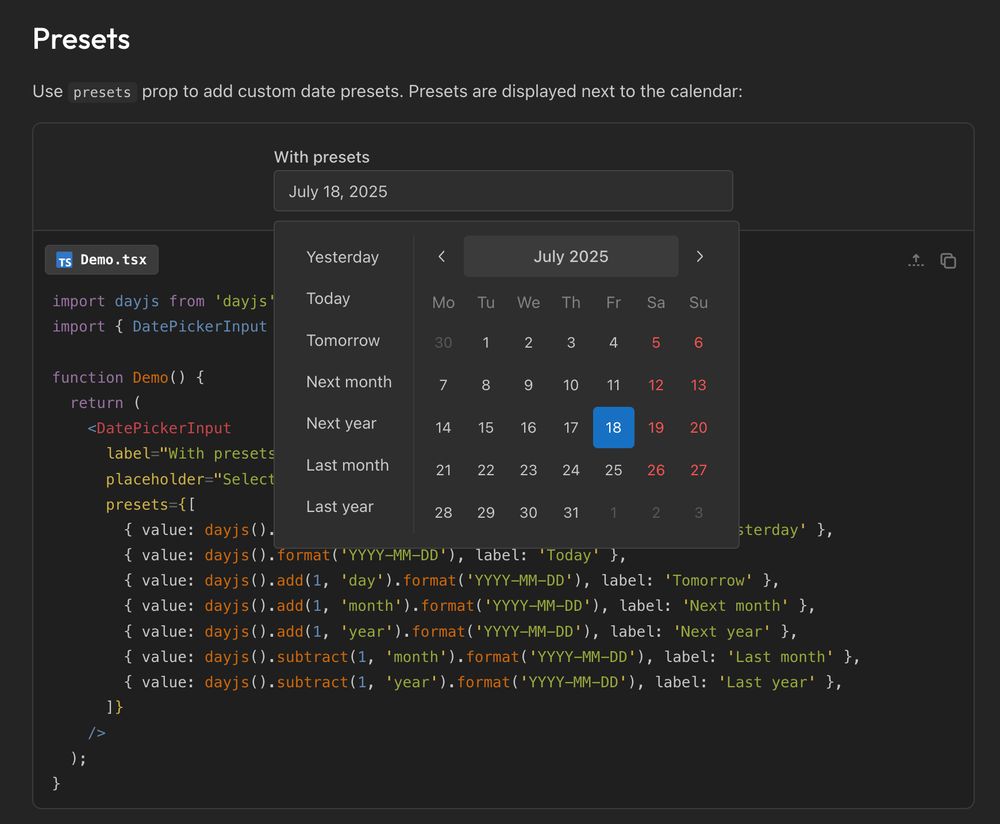
Task: Copy the Demo.tsx code with copy icon
Action: point(948,260)
